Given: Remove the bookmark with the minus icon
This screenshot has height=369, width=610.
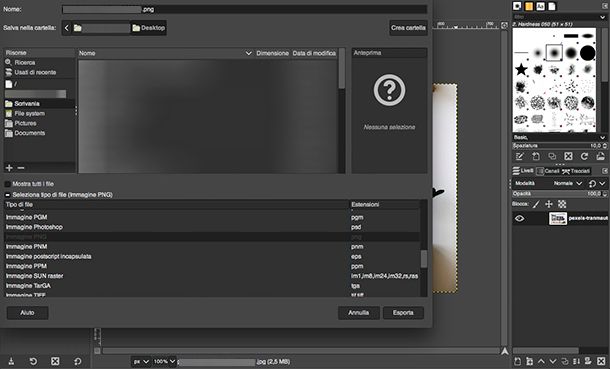Looking at the screenshot, I should tap(21, 168).
